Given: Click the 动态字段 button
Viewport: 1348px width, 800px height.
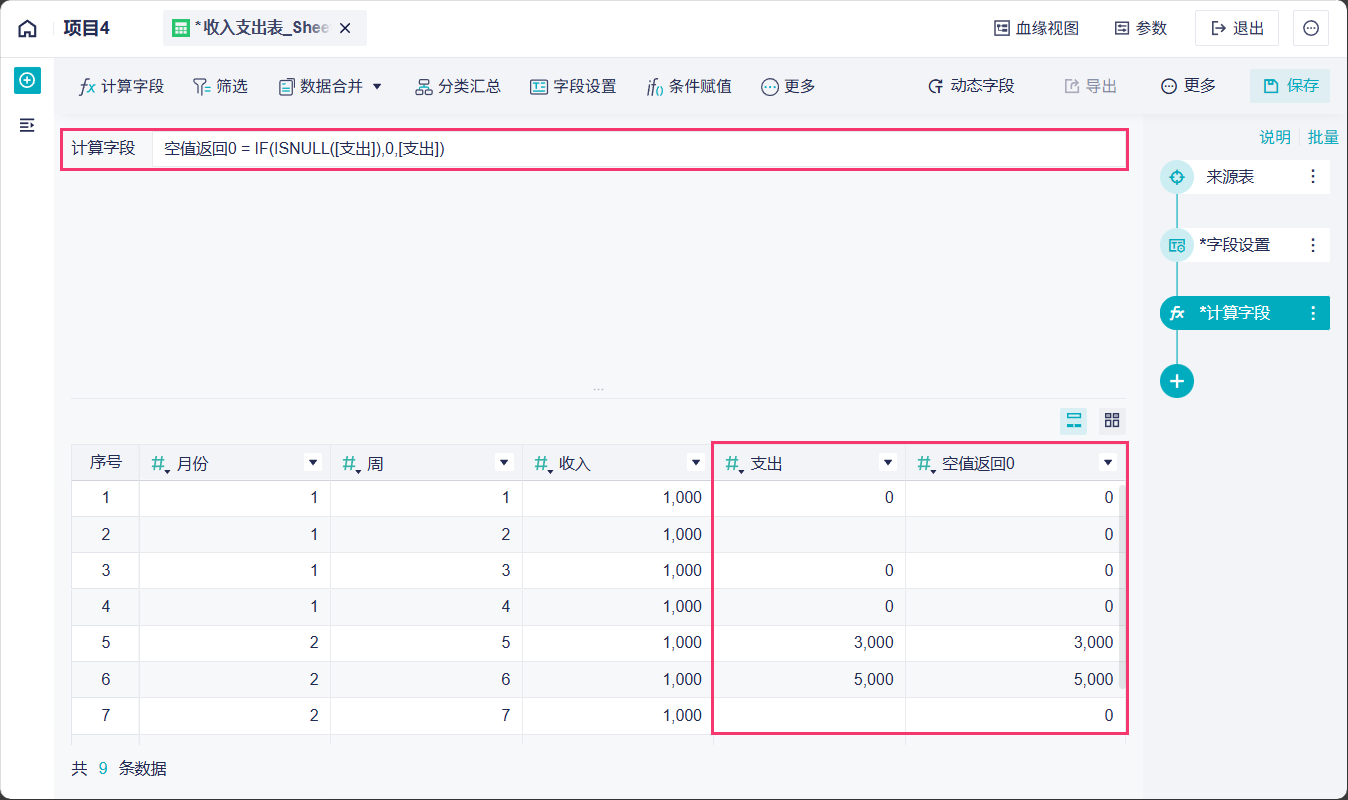Looking at the screenshot, I should [x=971, y=86].
